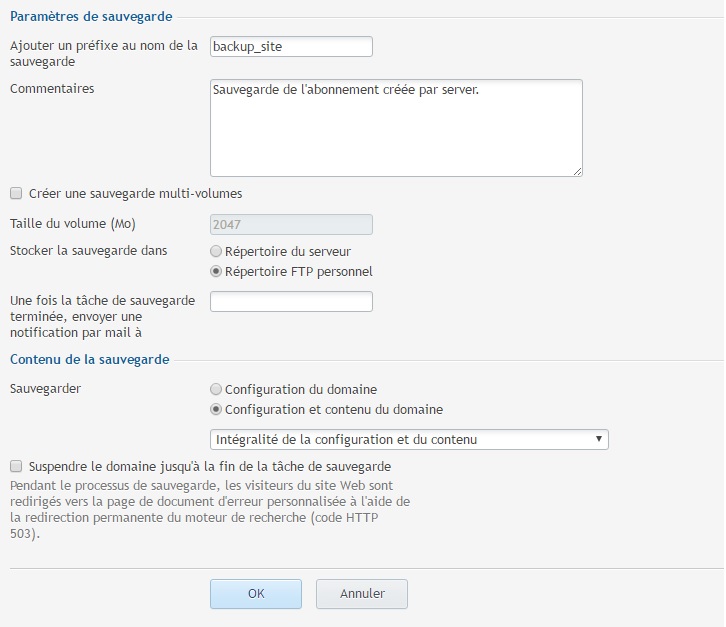The height and width of the screenshot is (627, 726).
Task: Choose "Configuration et contenu du domaine" option
Action: pyautogui.click(x=216, y=409)
